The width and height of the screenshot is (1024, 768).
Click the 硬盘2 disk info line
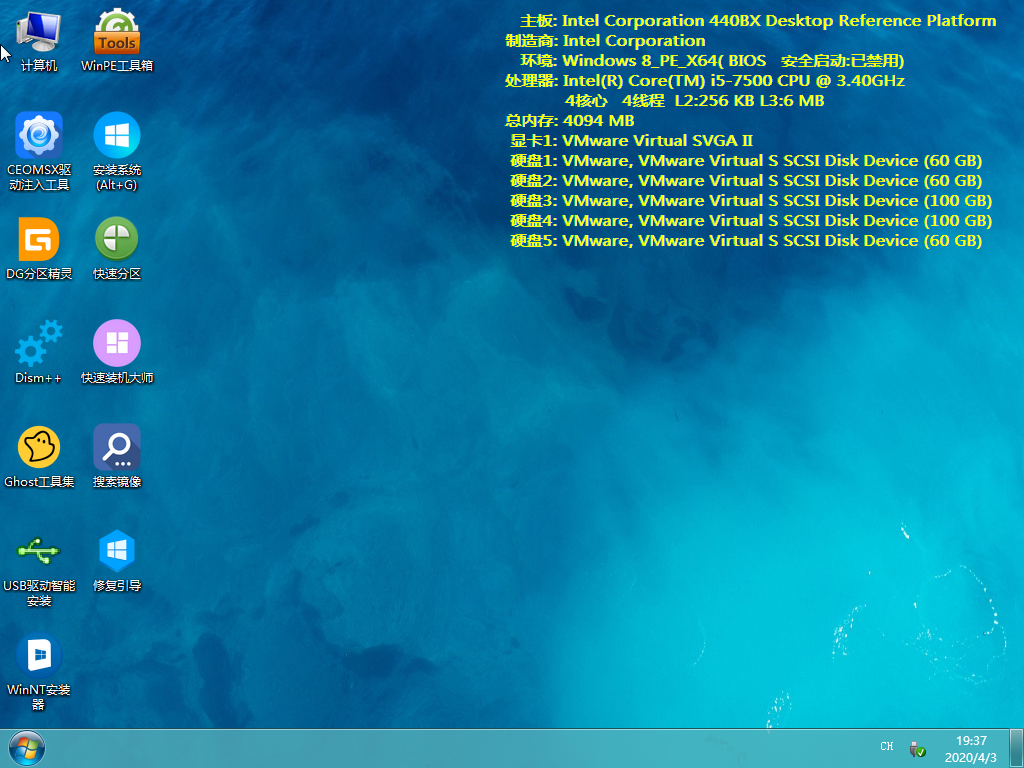(x=746, y=181)
